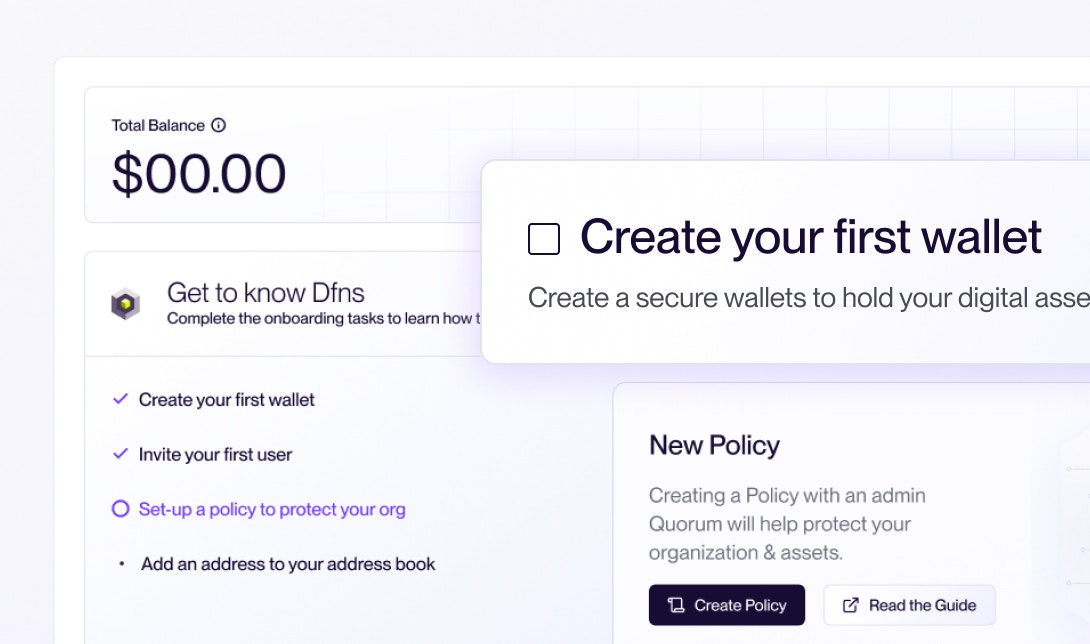Click the external link icon on Read the Guide
The image size is (1090, 644).
[851, 605]
